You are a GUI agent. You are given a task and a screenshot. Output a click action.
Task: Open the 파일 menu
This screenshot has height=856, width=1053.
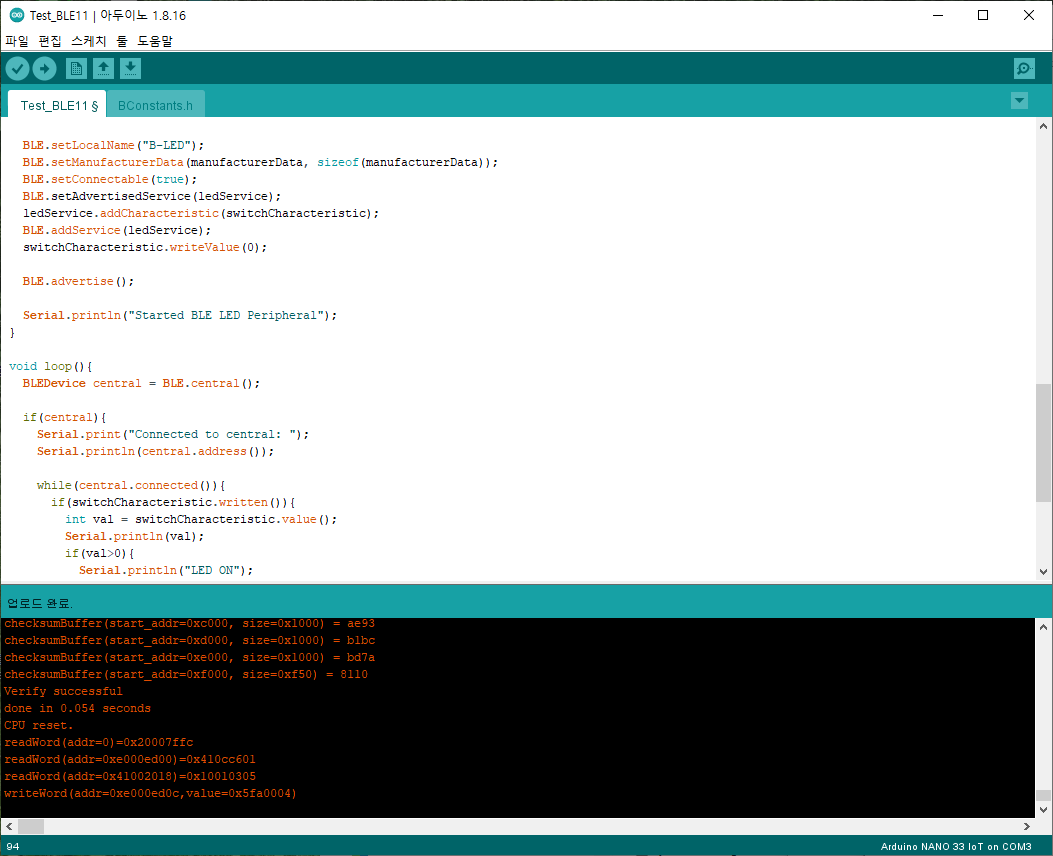click(17, 41)
